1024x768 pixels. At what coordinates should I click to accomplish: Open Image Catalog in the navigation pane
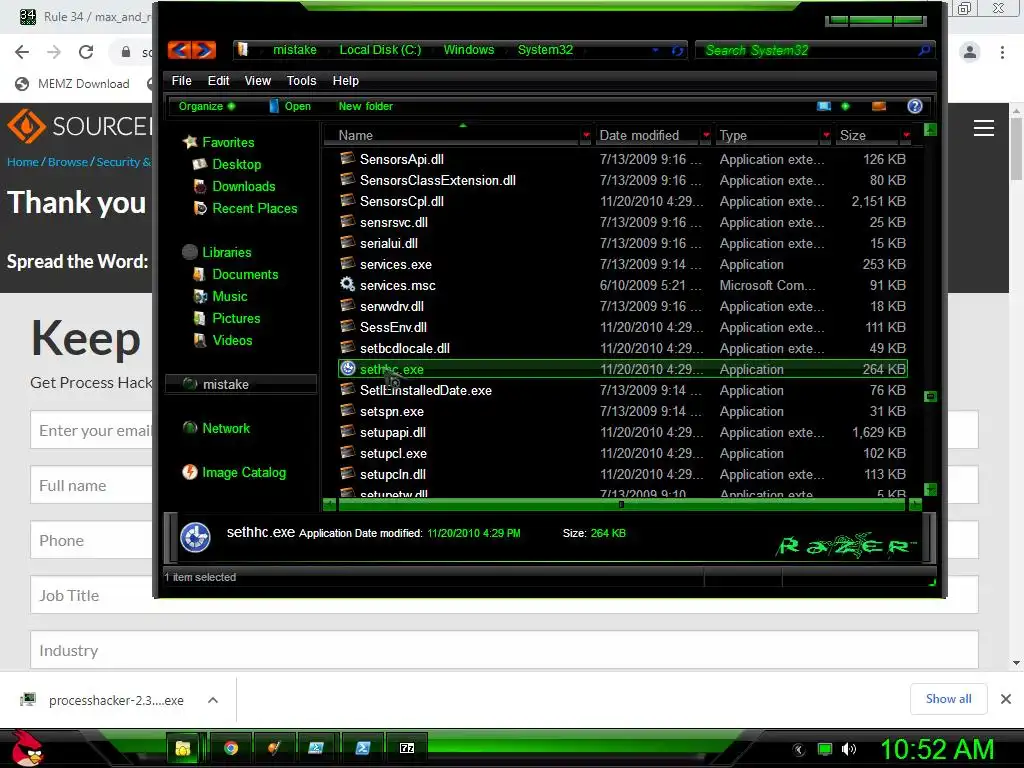point(244,472)
